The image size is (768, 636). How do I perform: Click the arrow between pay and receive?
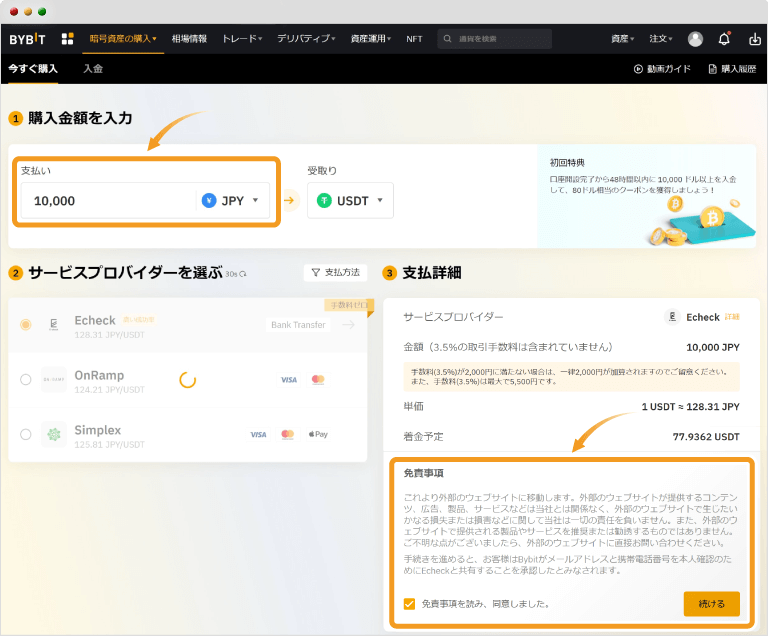(289, 200)
